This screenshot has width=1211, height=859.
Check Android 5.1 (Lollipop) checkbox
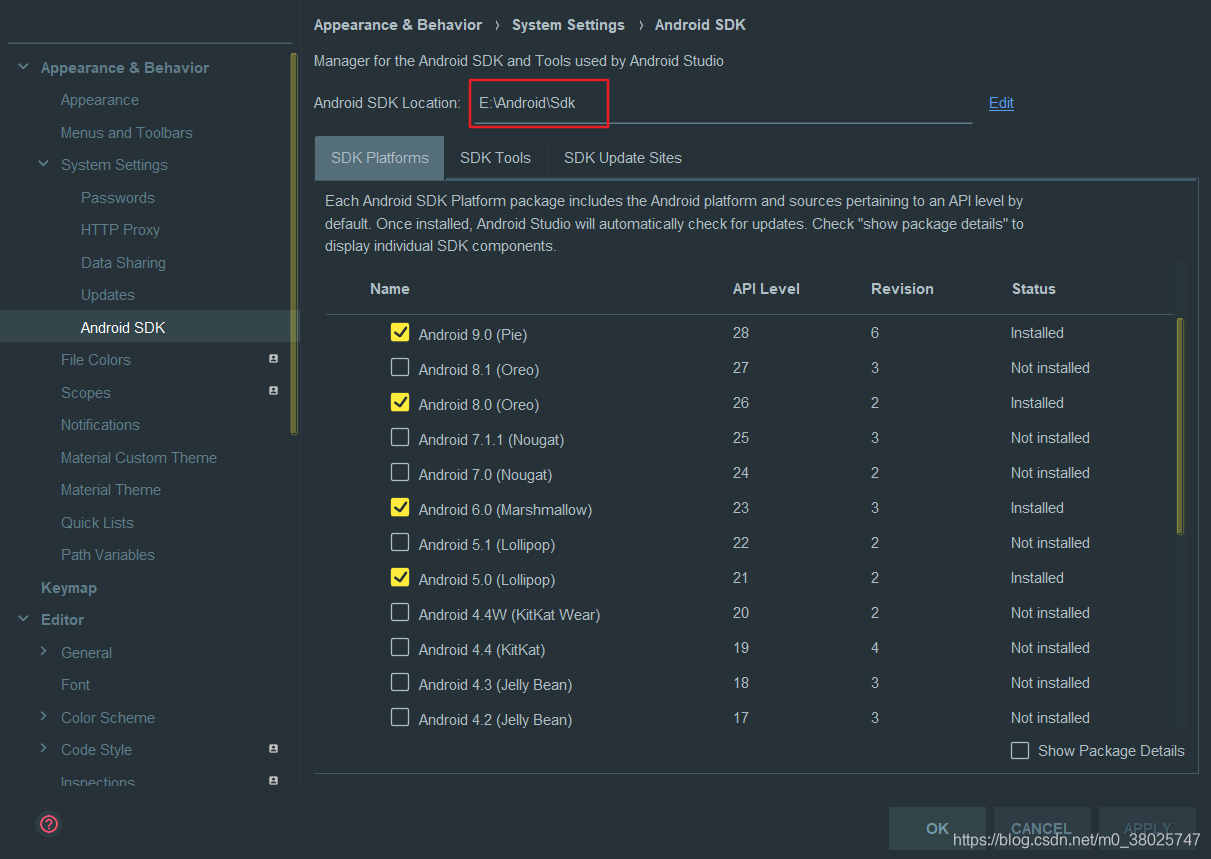pos(400,542)
